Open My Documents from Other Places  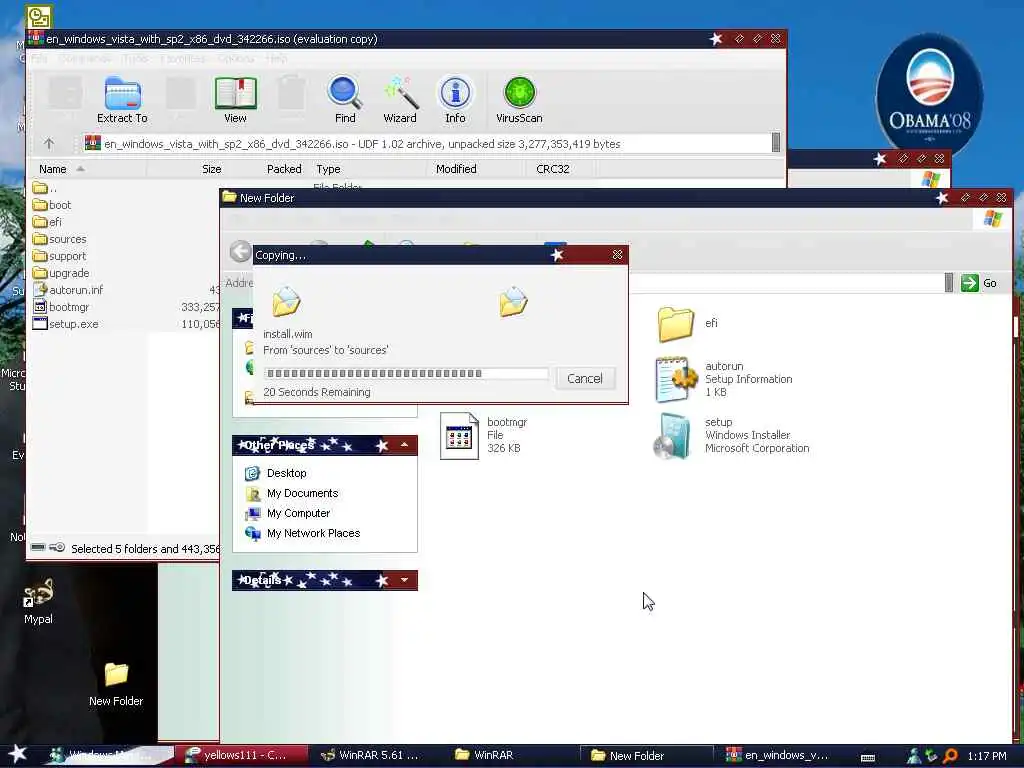291,493
